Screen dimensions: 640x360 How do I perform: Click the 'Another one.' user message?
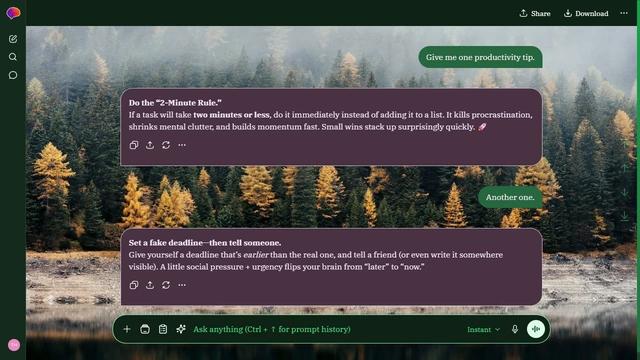[510, 197]
